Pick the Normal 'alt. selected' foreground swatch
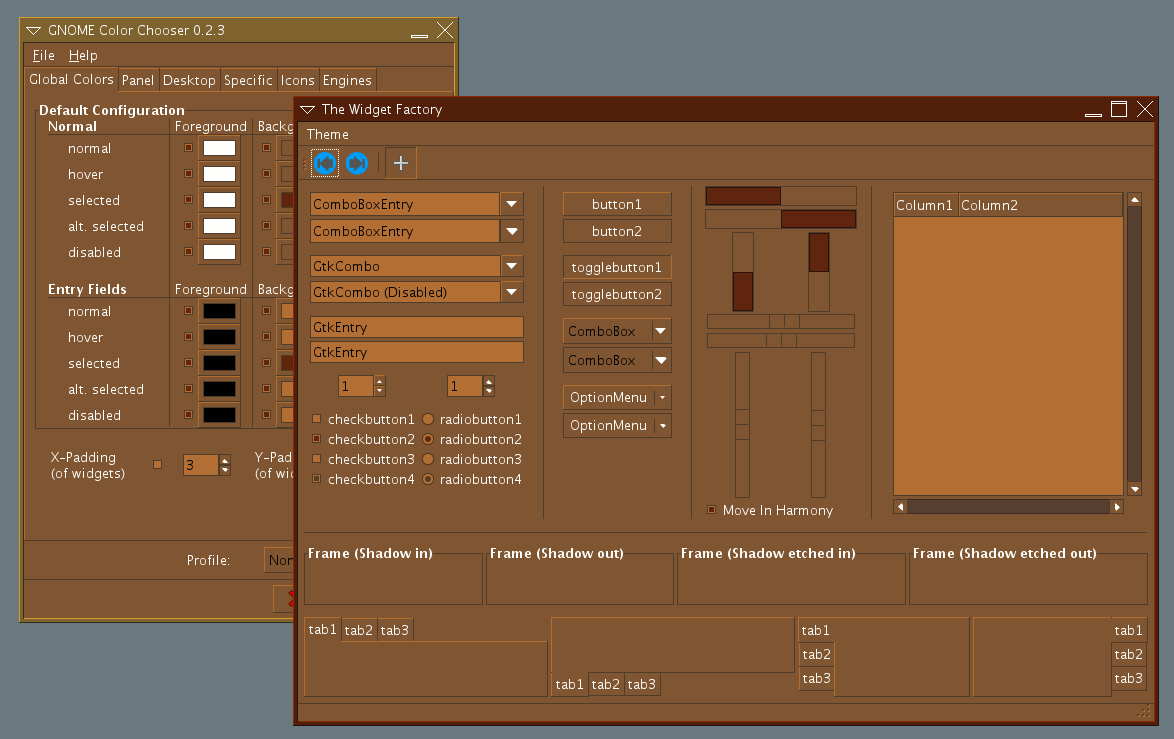Viewport: 1174px width, 739px height. coord(219,226)
